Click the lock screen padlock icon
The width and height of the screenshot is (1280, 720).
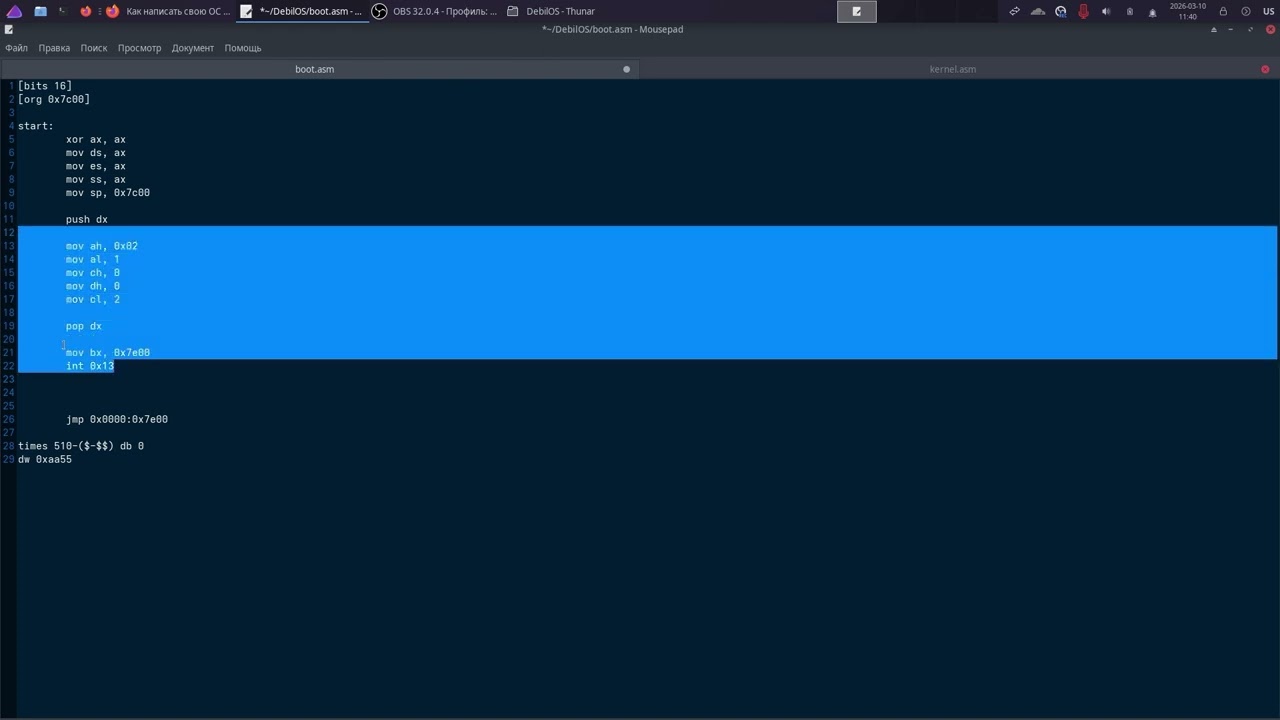pos(1223,11)
